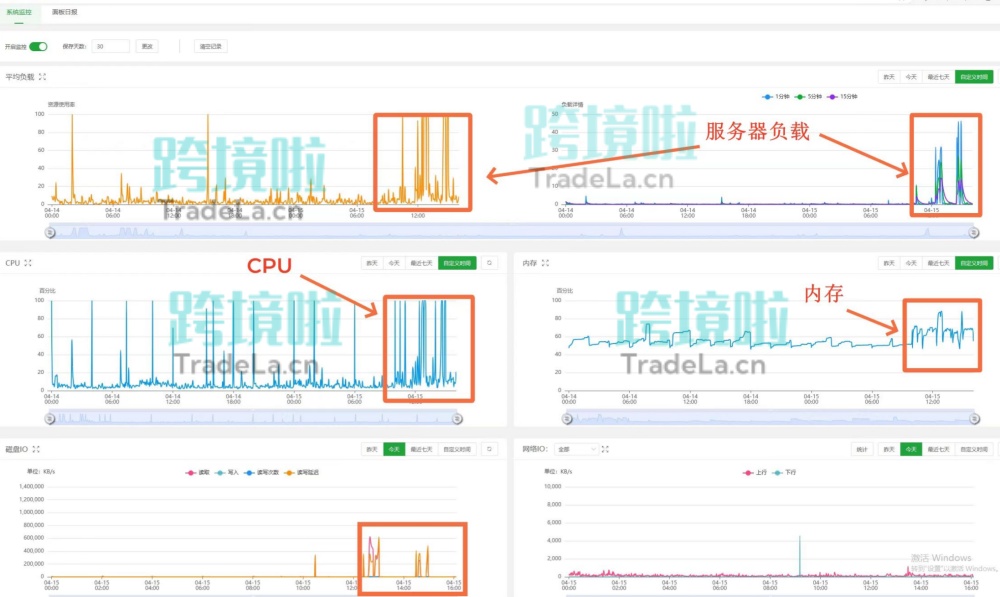Expand the 内存 chart to fullscreen

click(545, 263)
